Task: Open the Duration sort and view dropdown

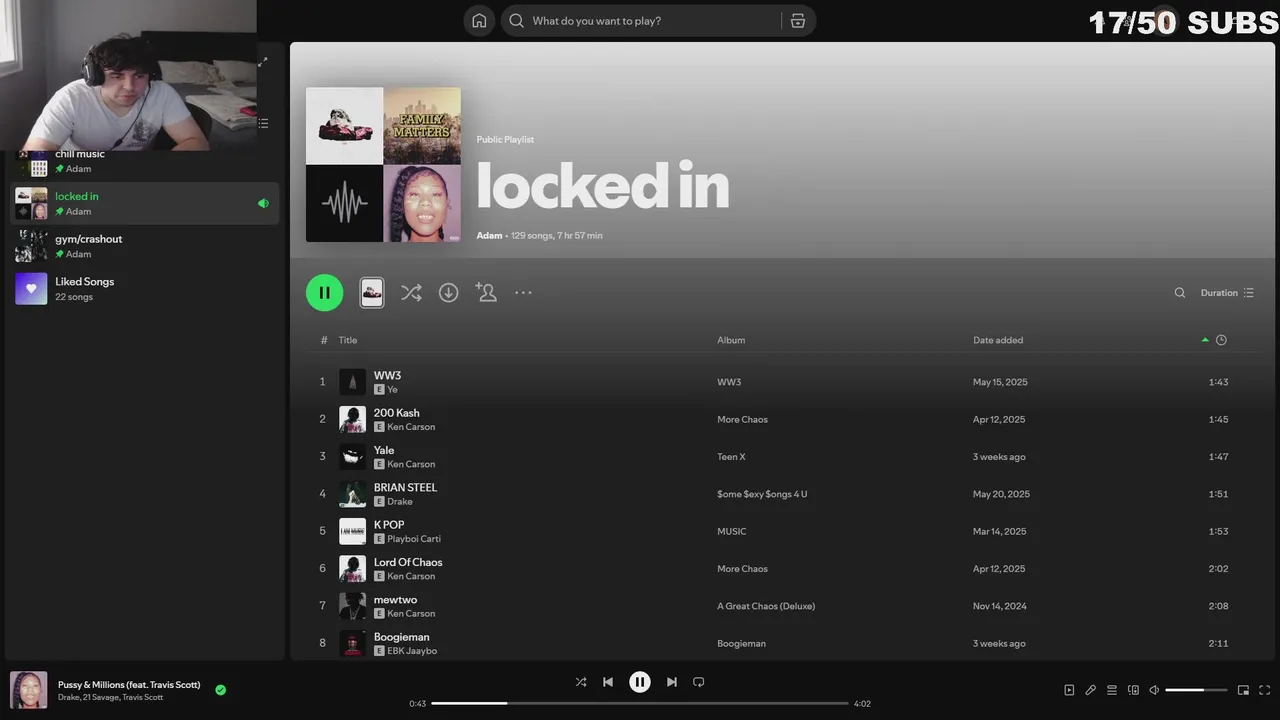Action: (1227, 293)
